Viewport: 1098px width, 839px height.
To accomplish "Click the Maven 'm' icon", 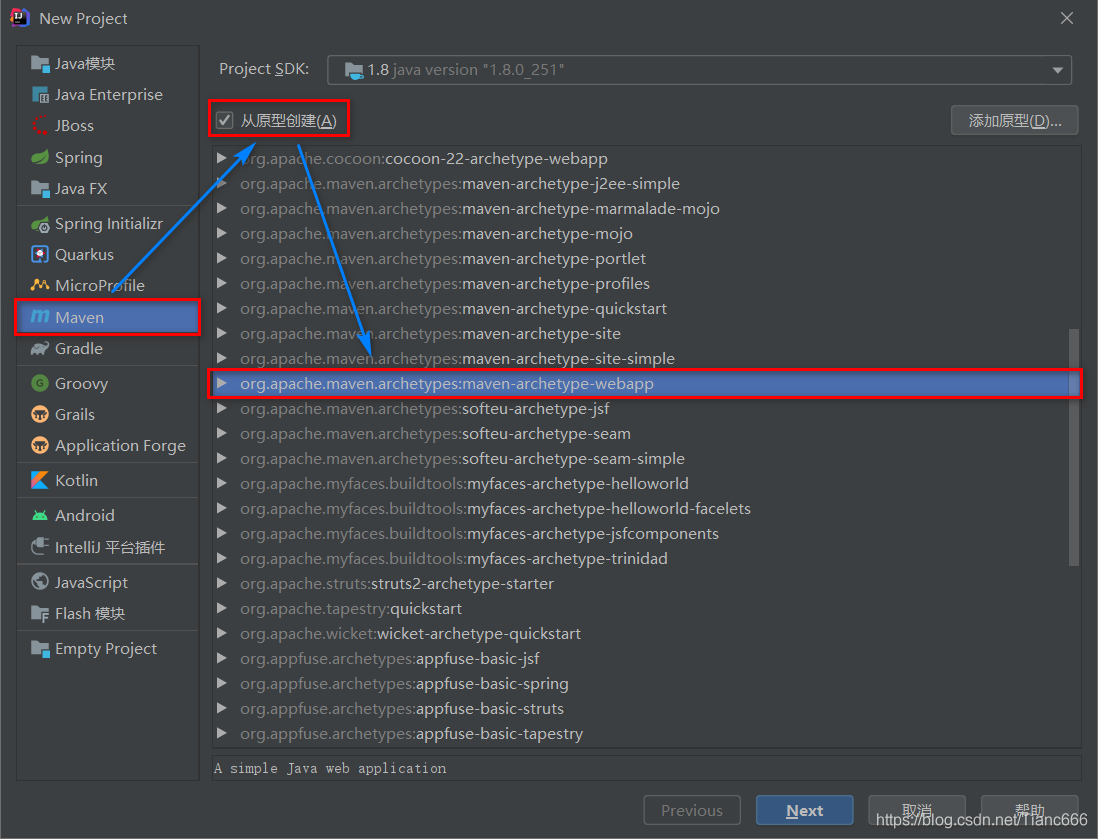I will [x=40, y=317].
